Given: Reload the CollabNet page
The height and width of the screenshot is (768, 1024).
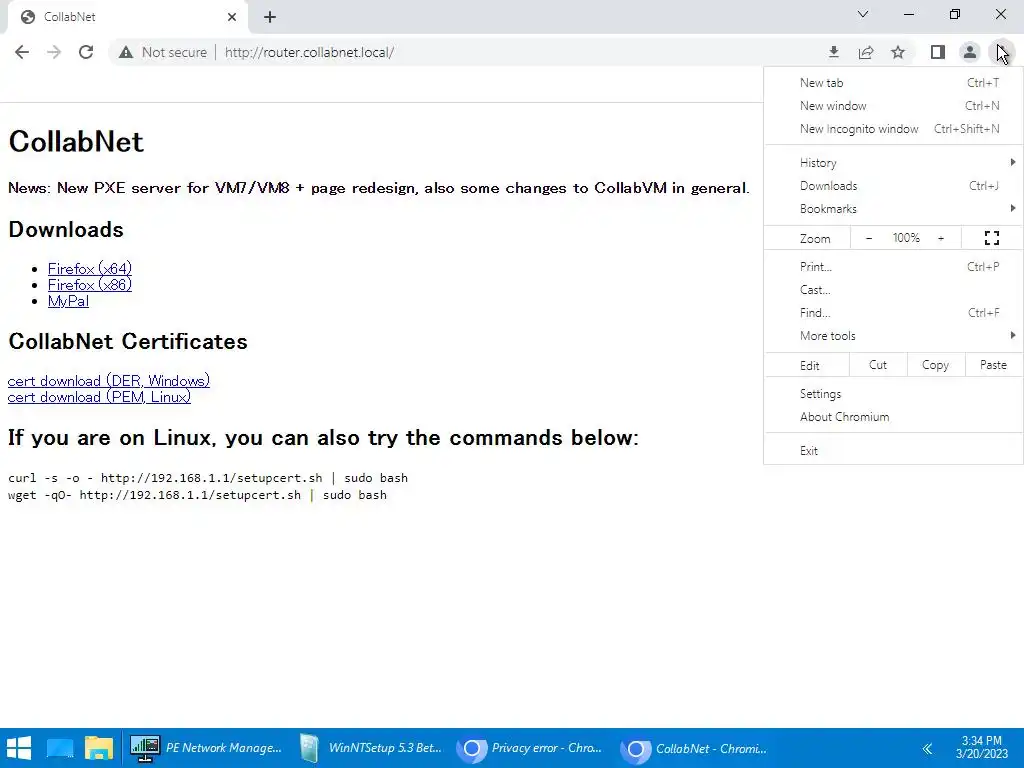Looking at the screenshot, I should click(x=86, y=52).
